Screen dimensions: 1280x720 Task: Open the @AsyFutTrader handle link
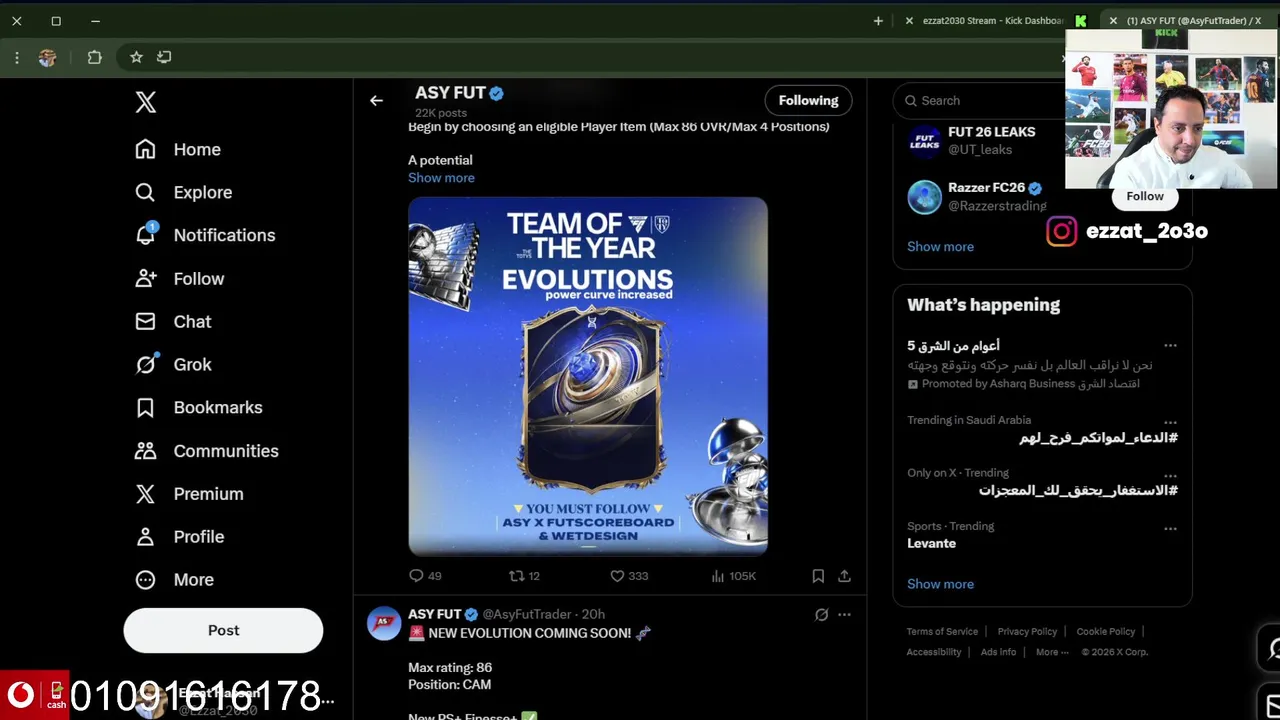pos(526,614)
